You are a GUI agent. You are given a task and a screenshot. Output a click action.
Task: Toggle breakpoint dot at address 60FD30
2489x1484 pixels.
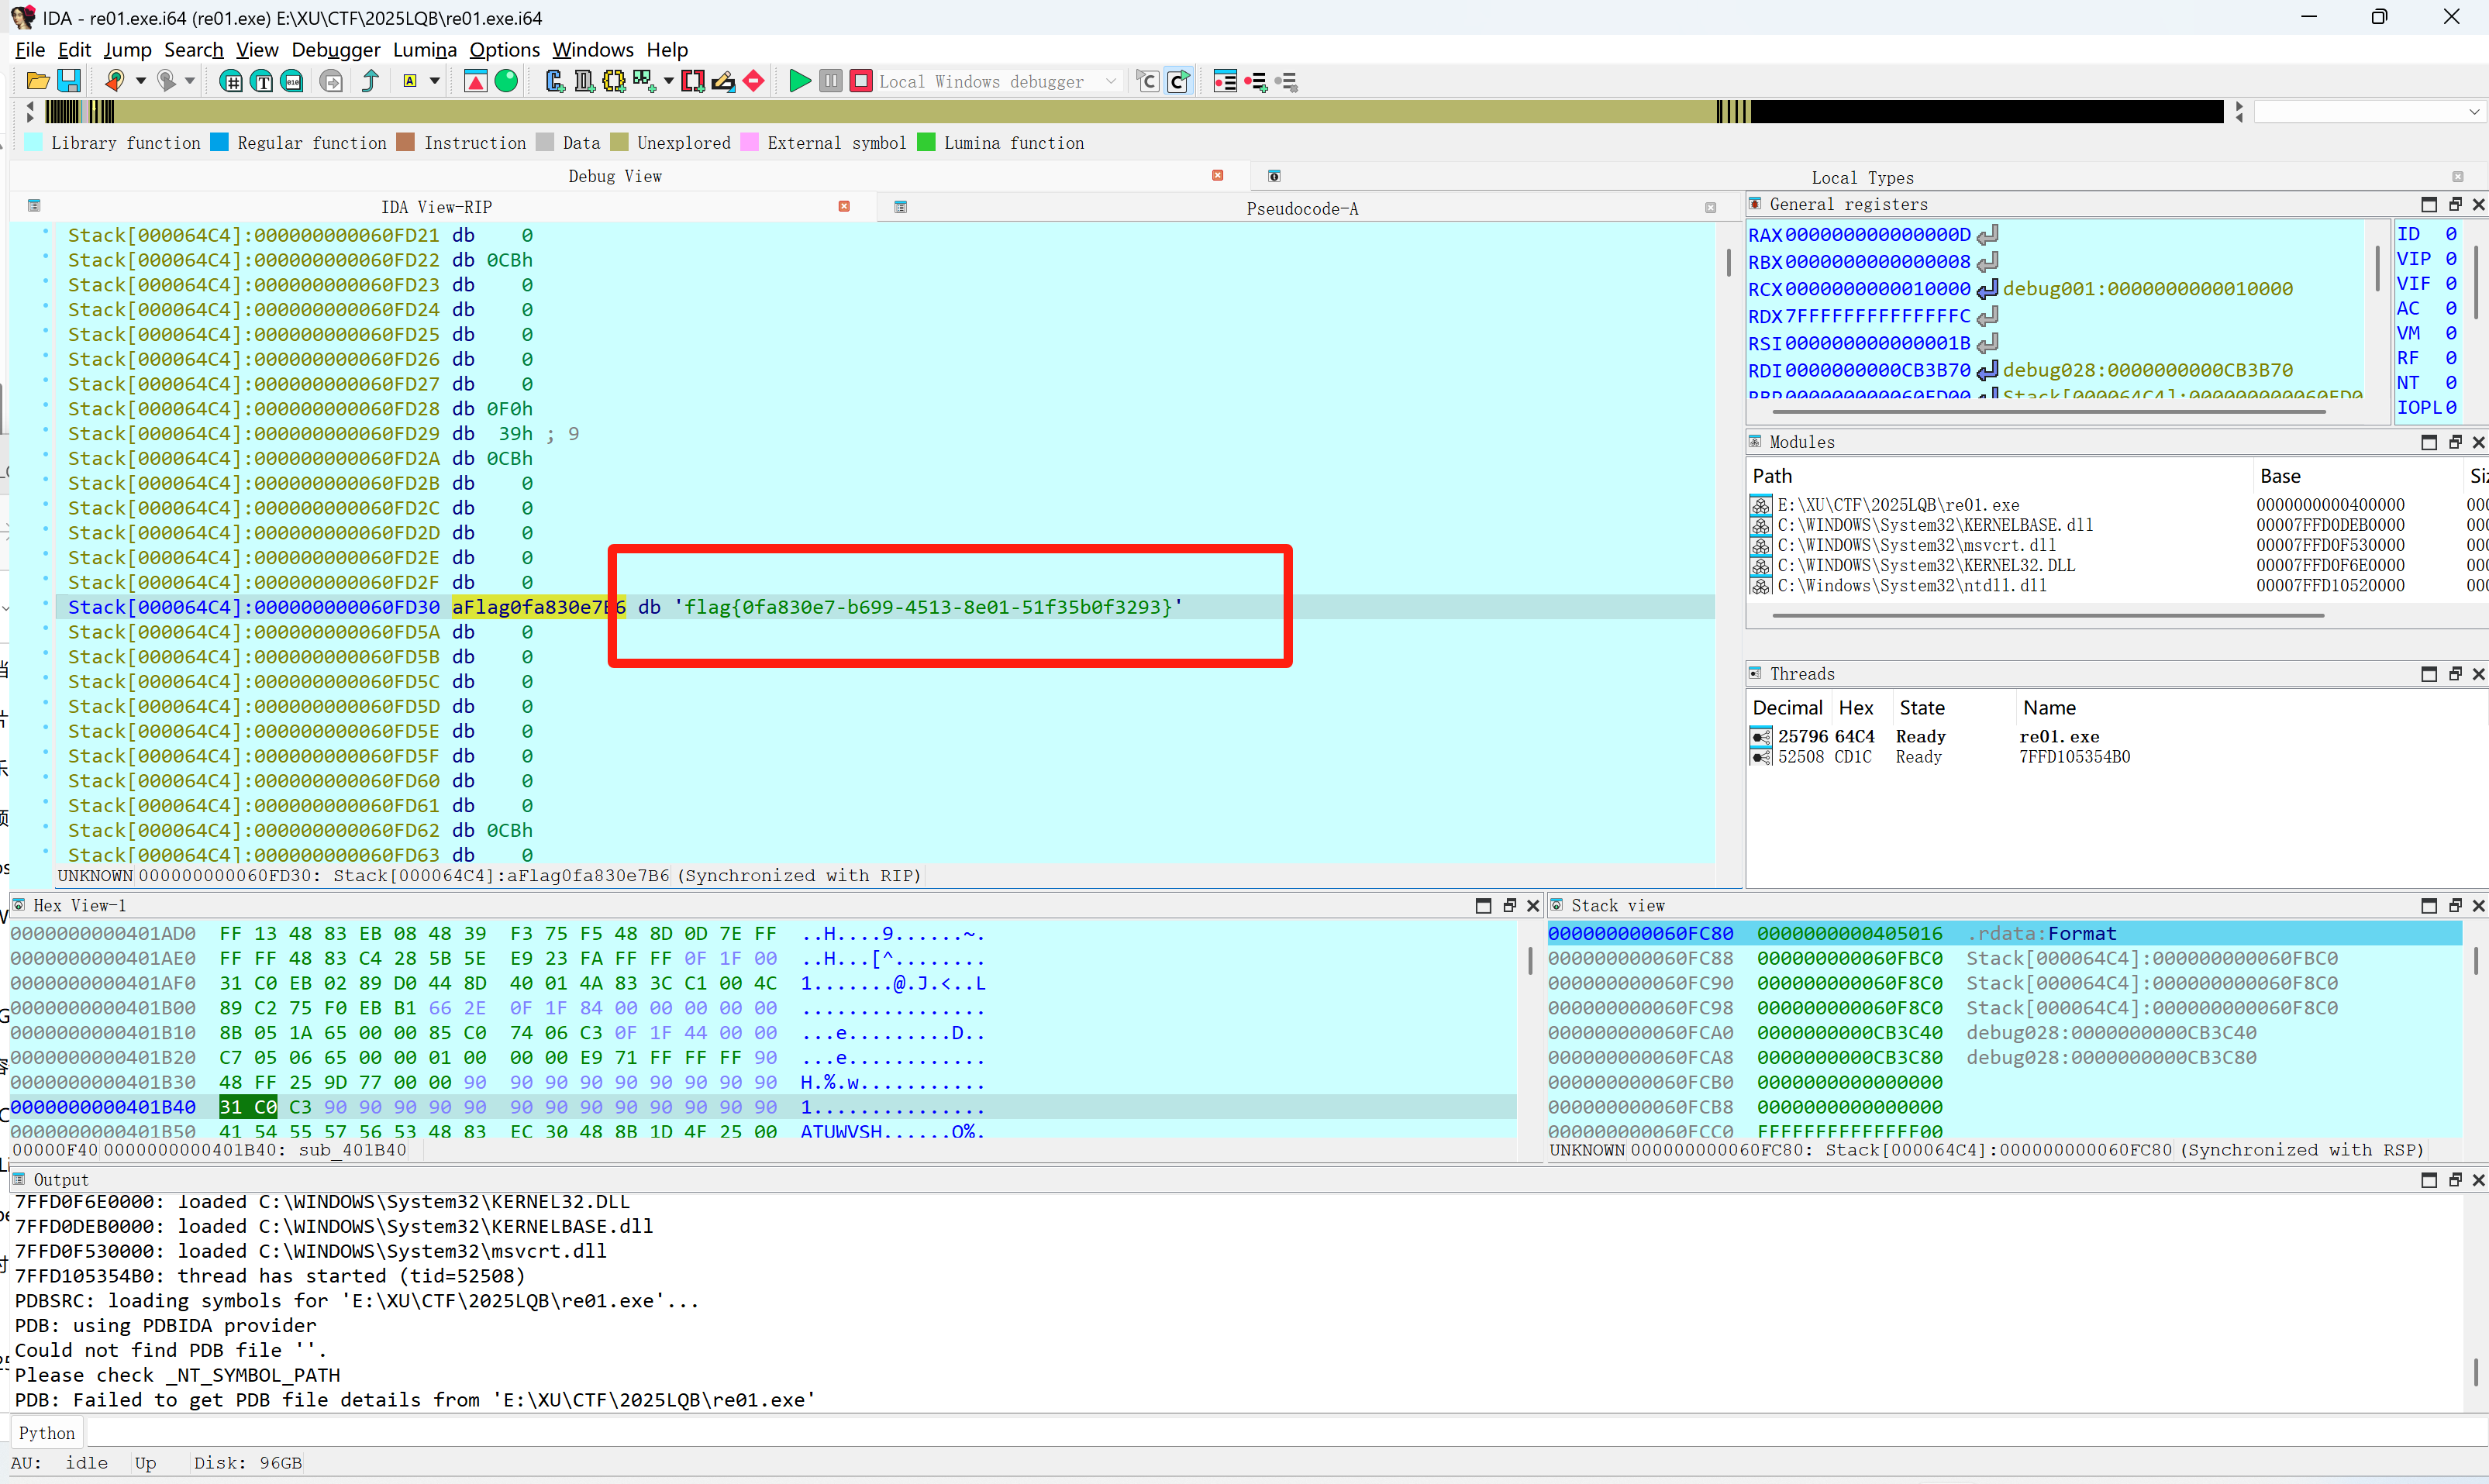click(45, 605)
